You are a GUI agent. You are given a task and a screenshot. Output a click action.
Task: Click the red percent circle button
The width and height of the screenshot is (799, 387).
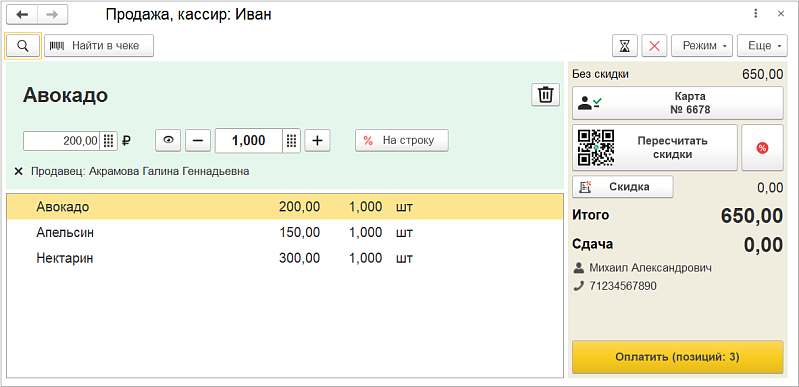click(762, 147)
